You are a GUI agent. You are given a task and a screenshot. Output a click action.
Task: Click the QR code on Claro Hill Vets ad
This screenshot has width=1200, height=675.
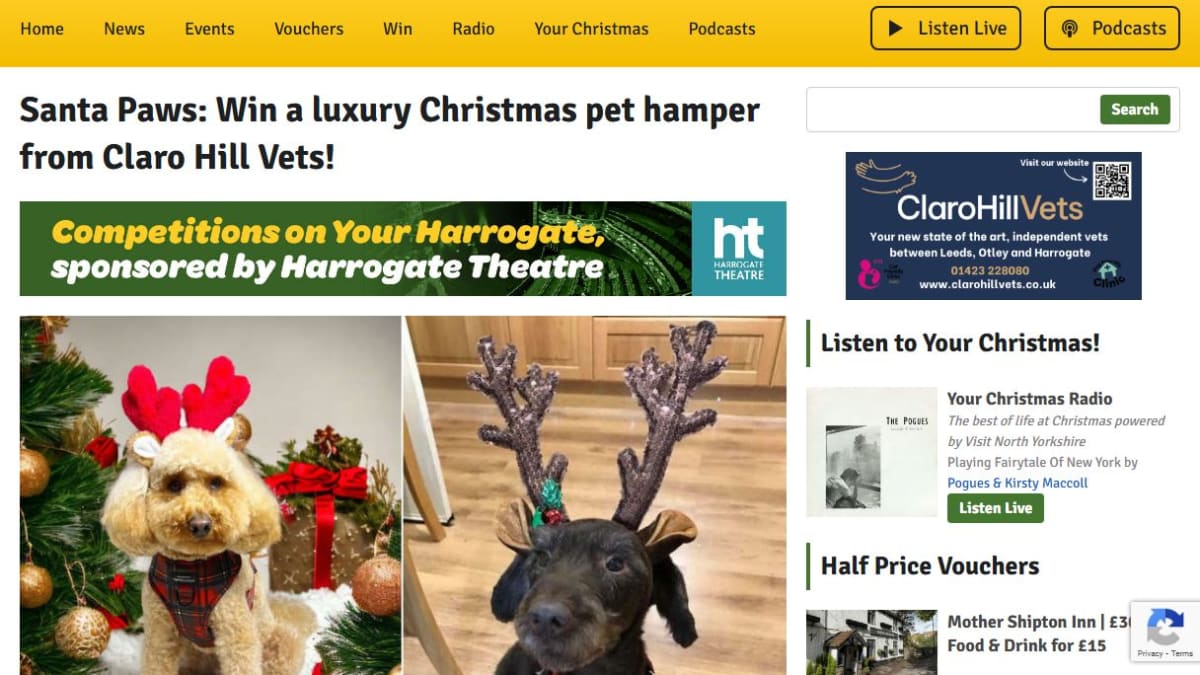1112,181
